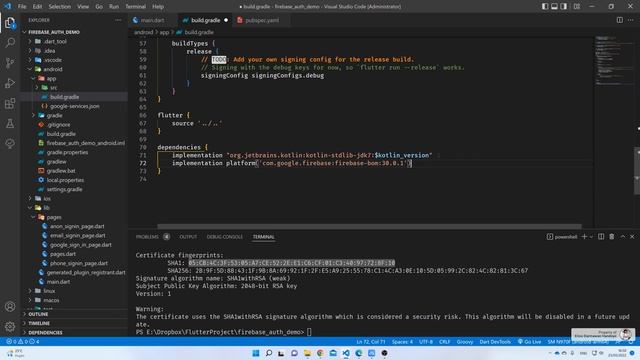This screenshot has height=360, width=640.
Task: Click Go Live in status bar
Action: click(x=529, y=342)
